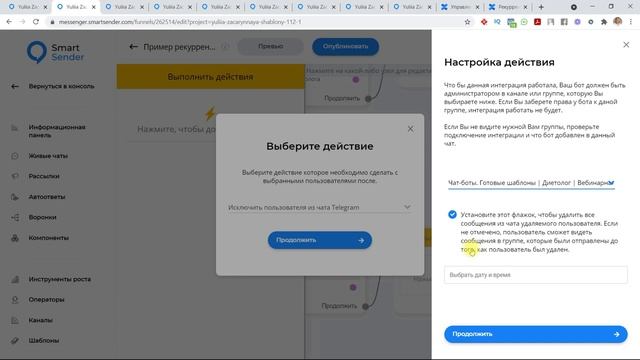Open Живые чаты in sidebar
Image resolution: width=640 pixels, height=360 pixels.
[x=48, y=156]
